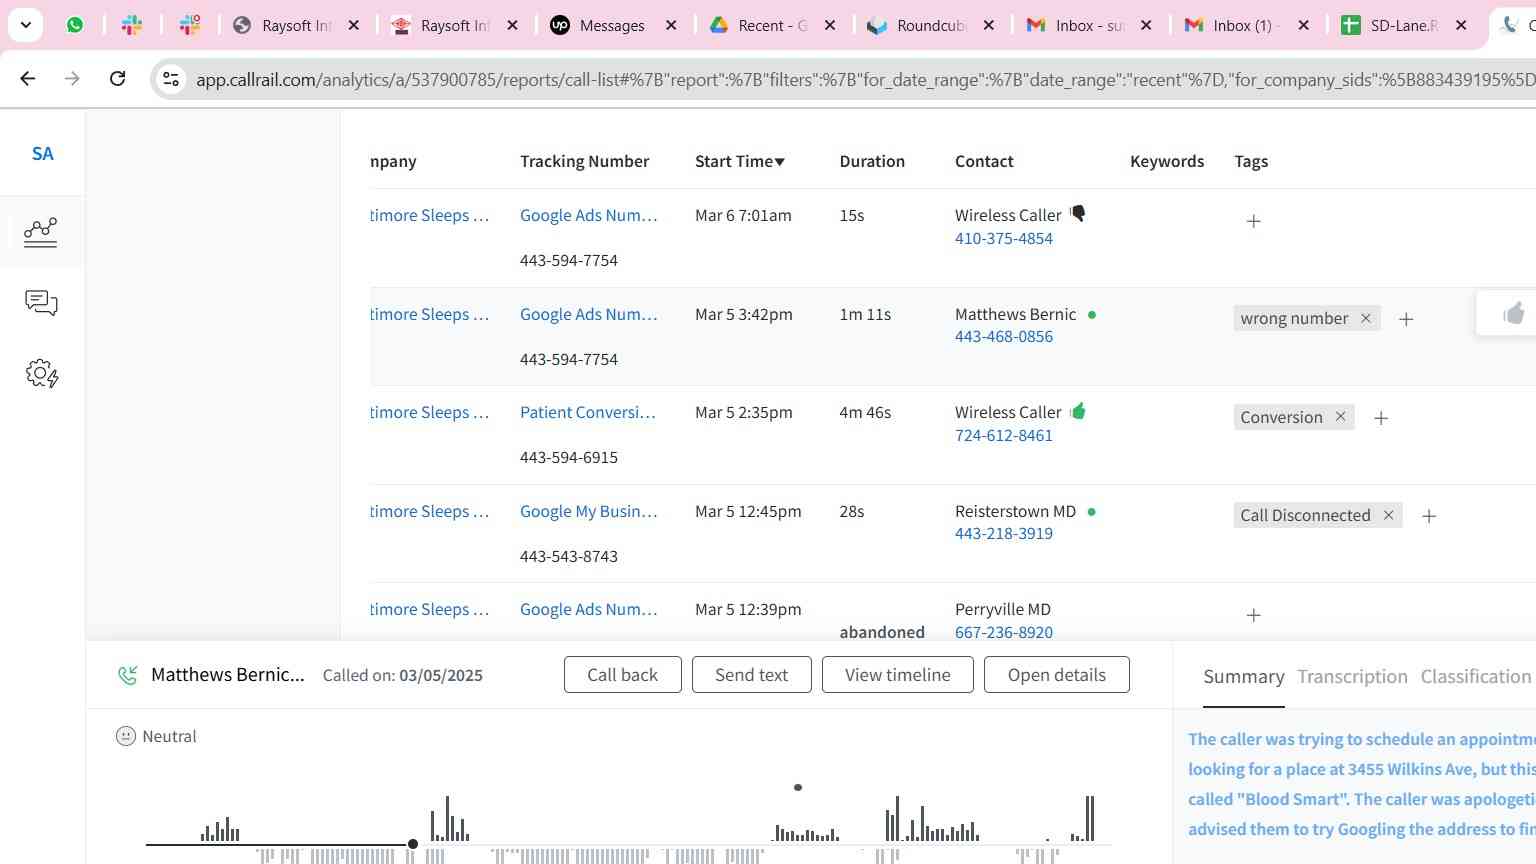Screen dimensions: 1536x864
Task: Click the thumbs-up icon at row's right edge
Action: [x=1513, y=314]
